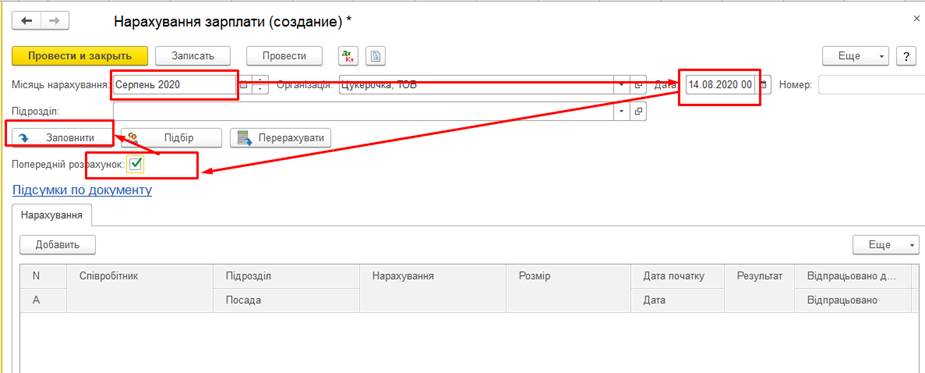Click the month stepper arrows
This screenshot has width=925, height=373.
[260, 85]
